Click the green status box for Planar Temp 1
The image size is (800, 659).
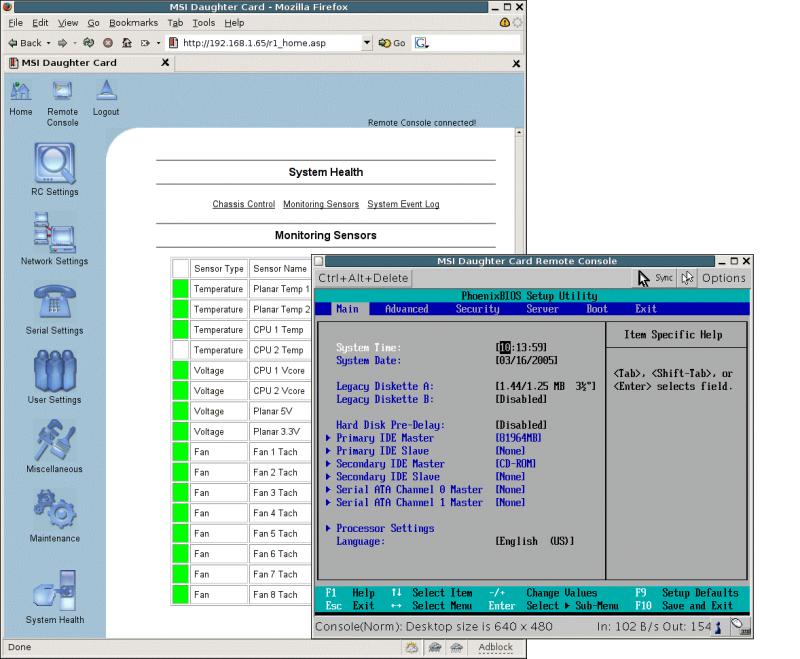180,289
